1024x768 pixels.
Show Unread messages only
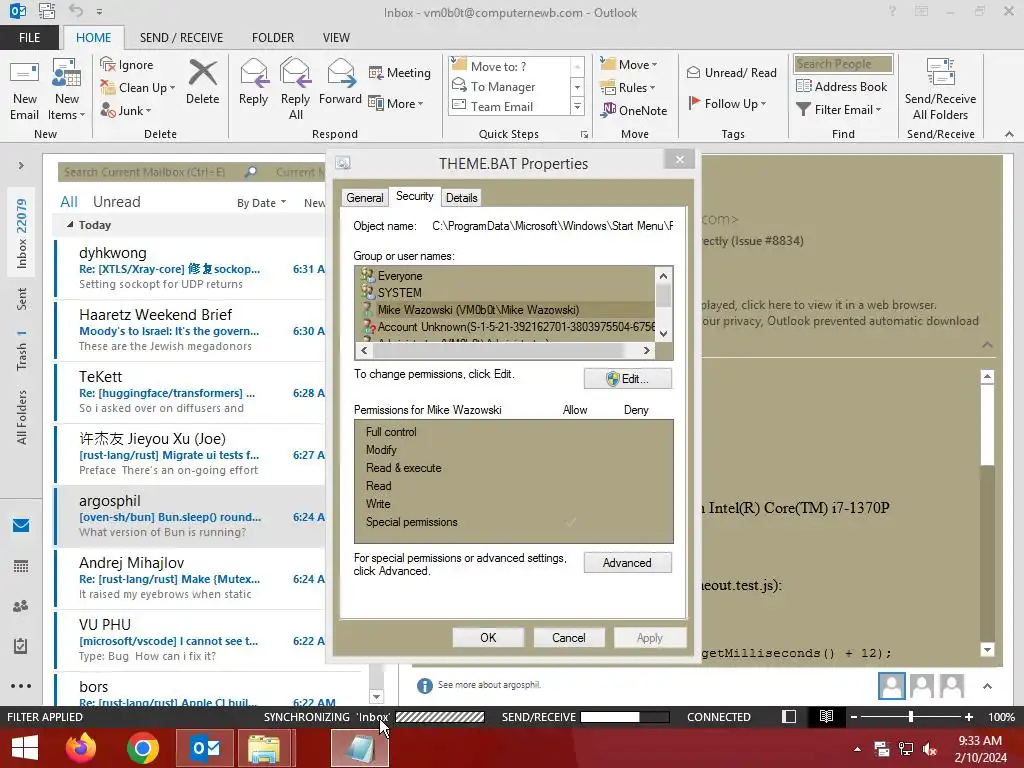pyautogui.click(x=116, y=202)
